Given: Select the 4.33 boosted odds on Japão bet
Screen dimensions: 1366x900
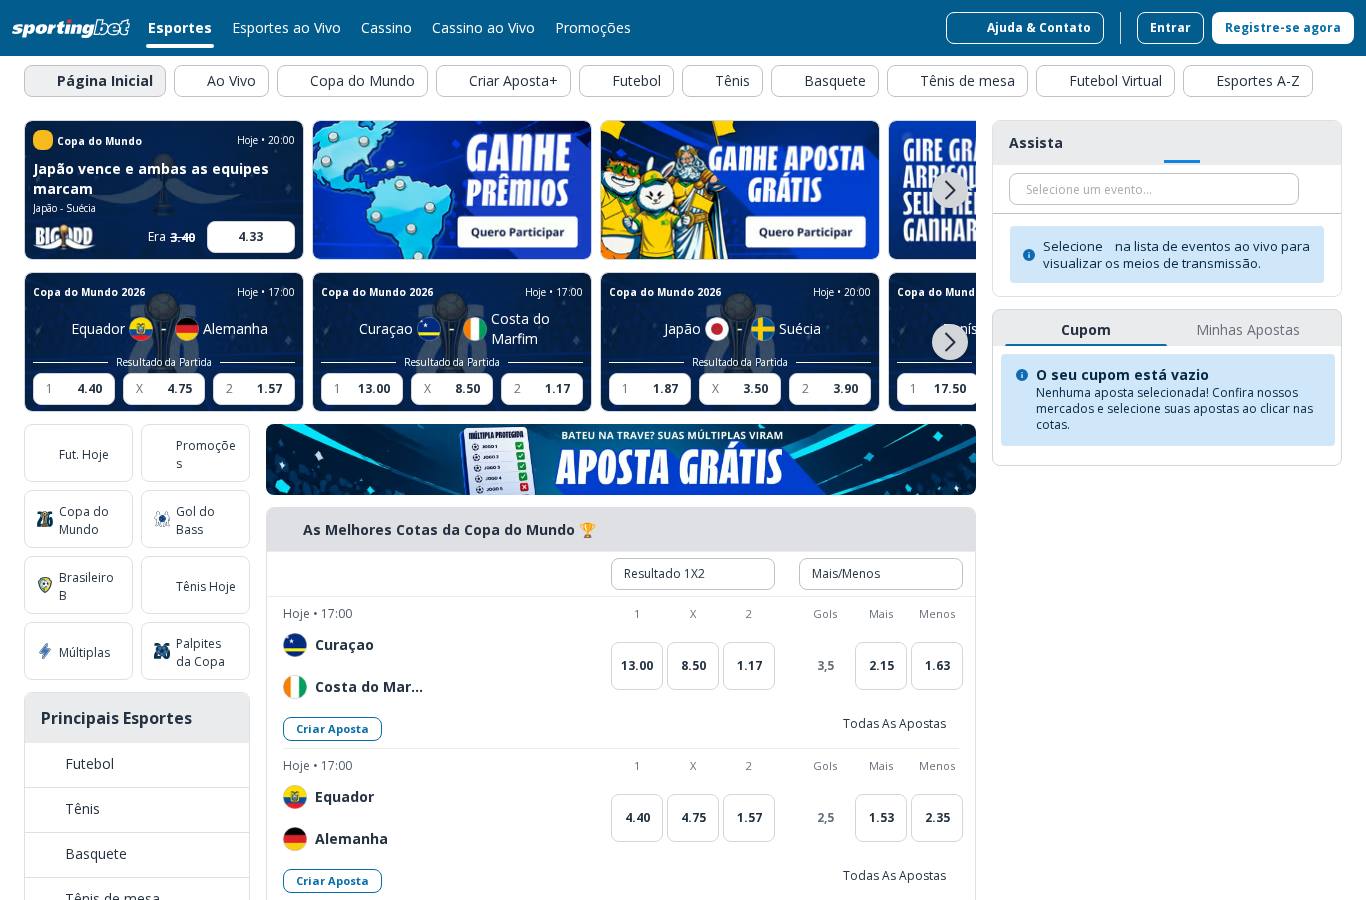Looking at the screenshot, I should point(251,237).
